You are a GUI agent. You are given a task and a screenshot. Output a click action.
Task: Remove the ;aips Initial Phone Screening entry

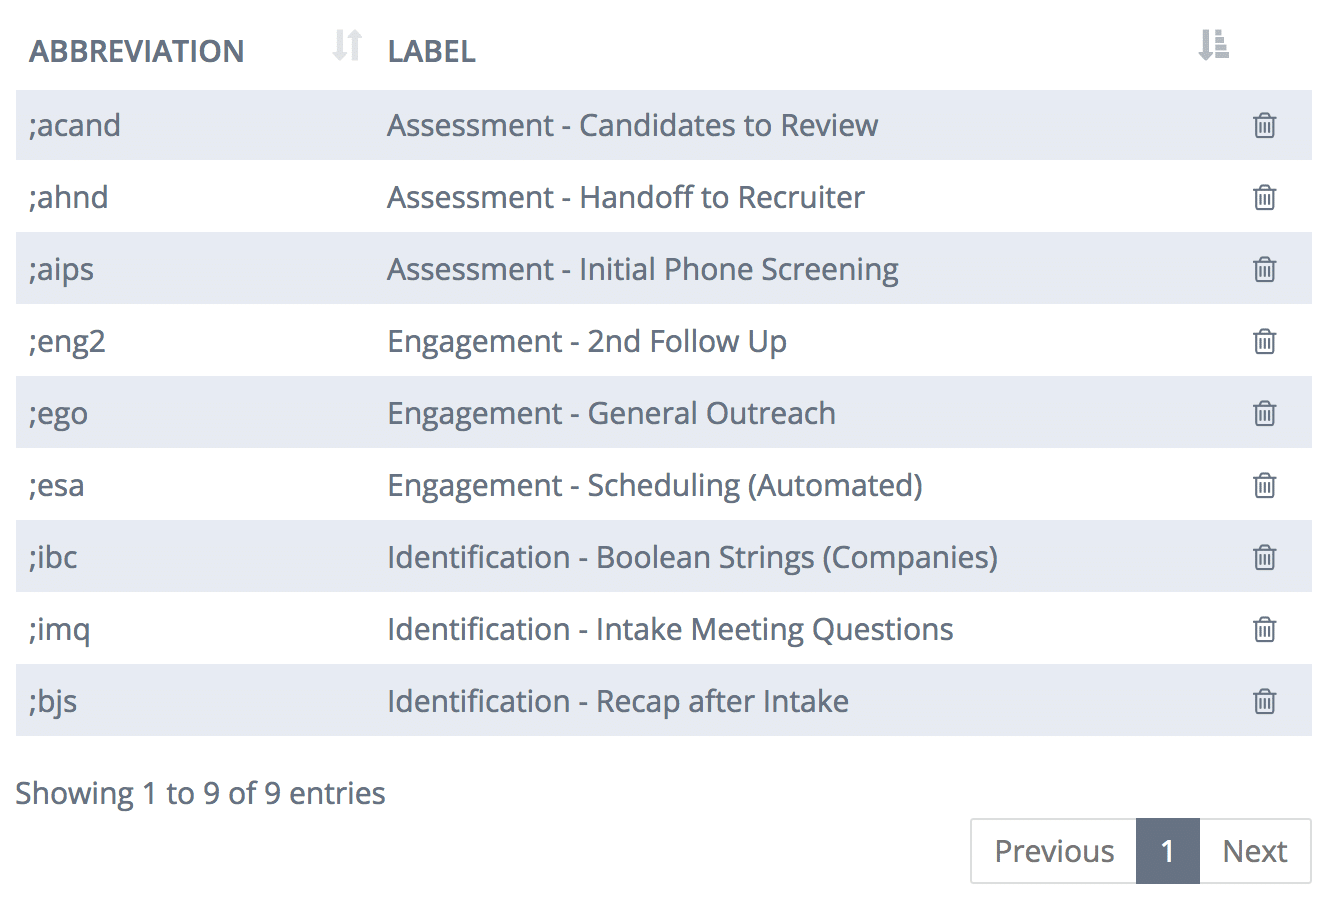tap(1264, 269)
